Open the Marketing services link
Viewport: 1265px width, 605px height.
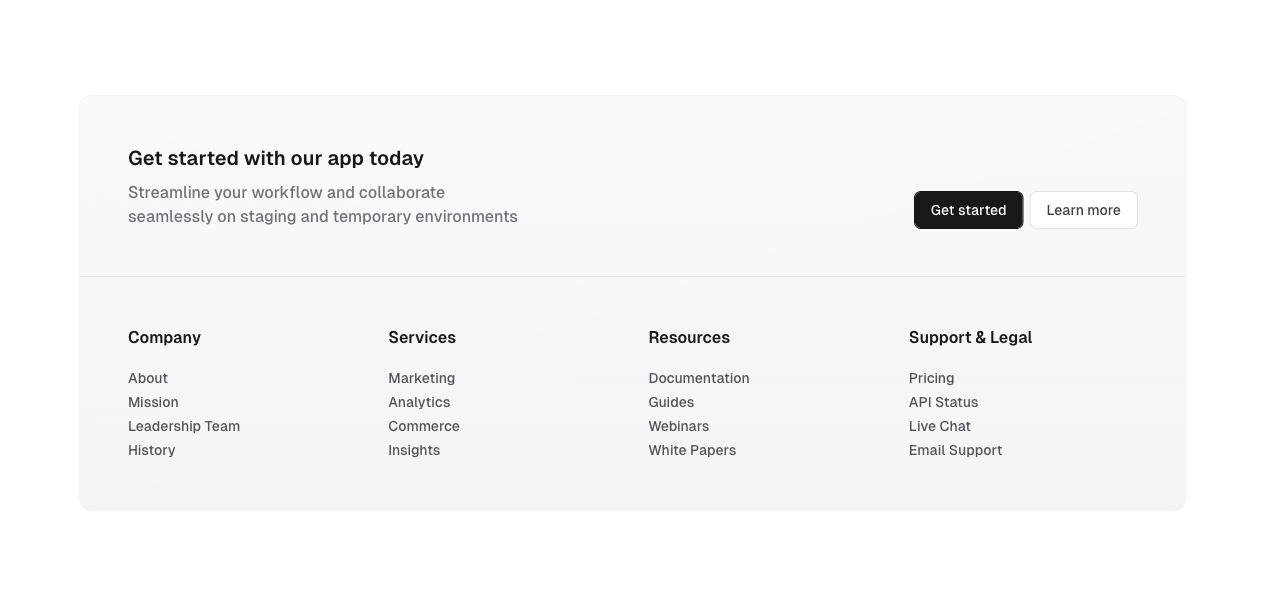point(421,378)
